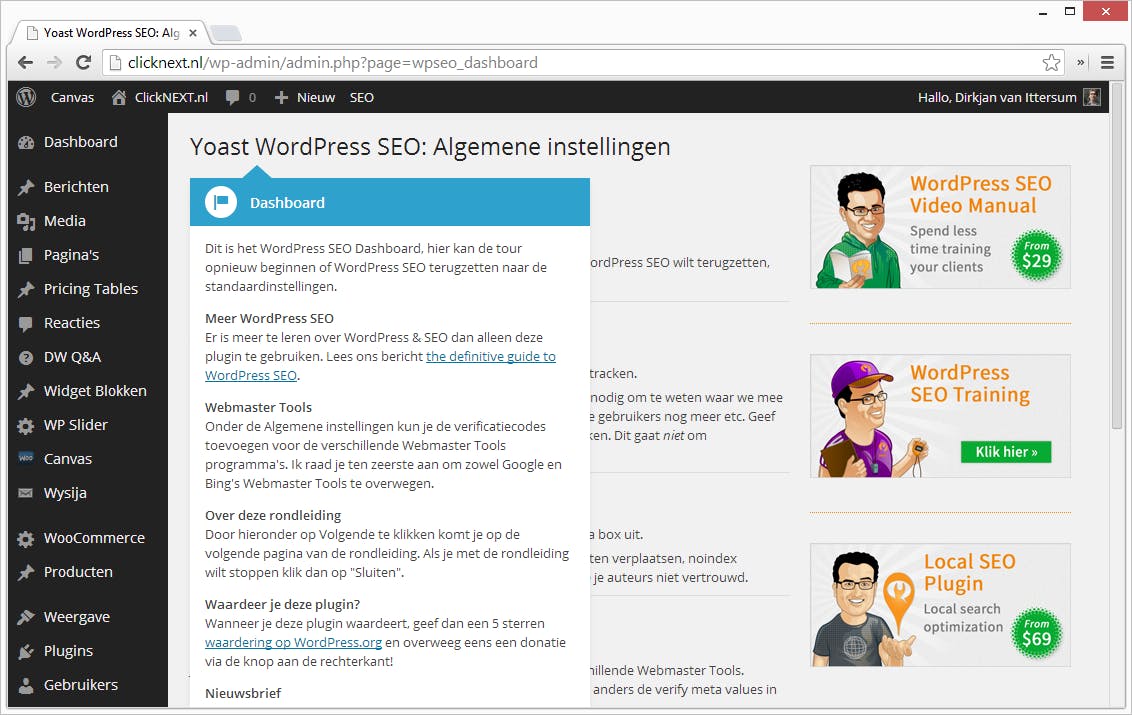The image size is (1132, 715).
Task: Open Gebruikers in the sidebar
Action: (x=81, y=685)
